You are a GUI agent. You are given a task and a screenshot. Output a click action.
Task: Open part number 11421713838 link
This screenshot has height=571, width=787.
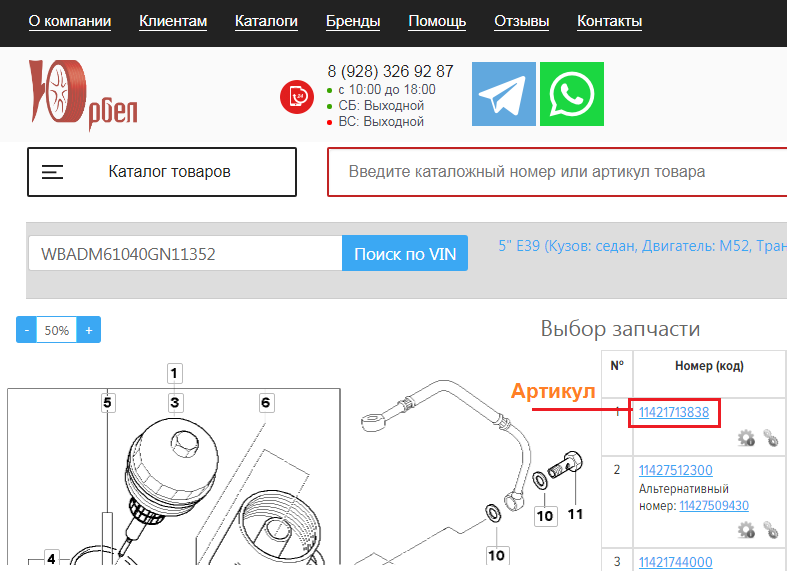pyautogui.click(x=674, y=412)
